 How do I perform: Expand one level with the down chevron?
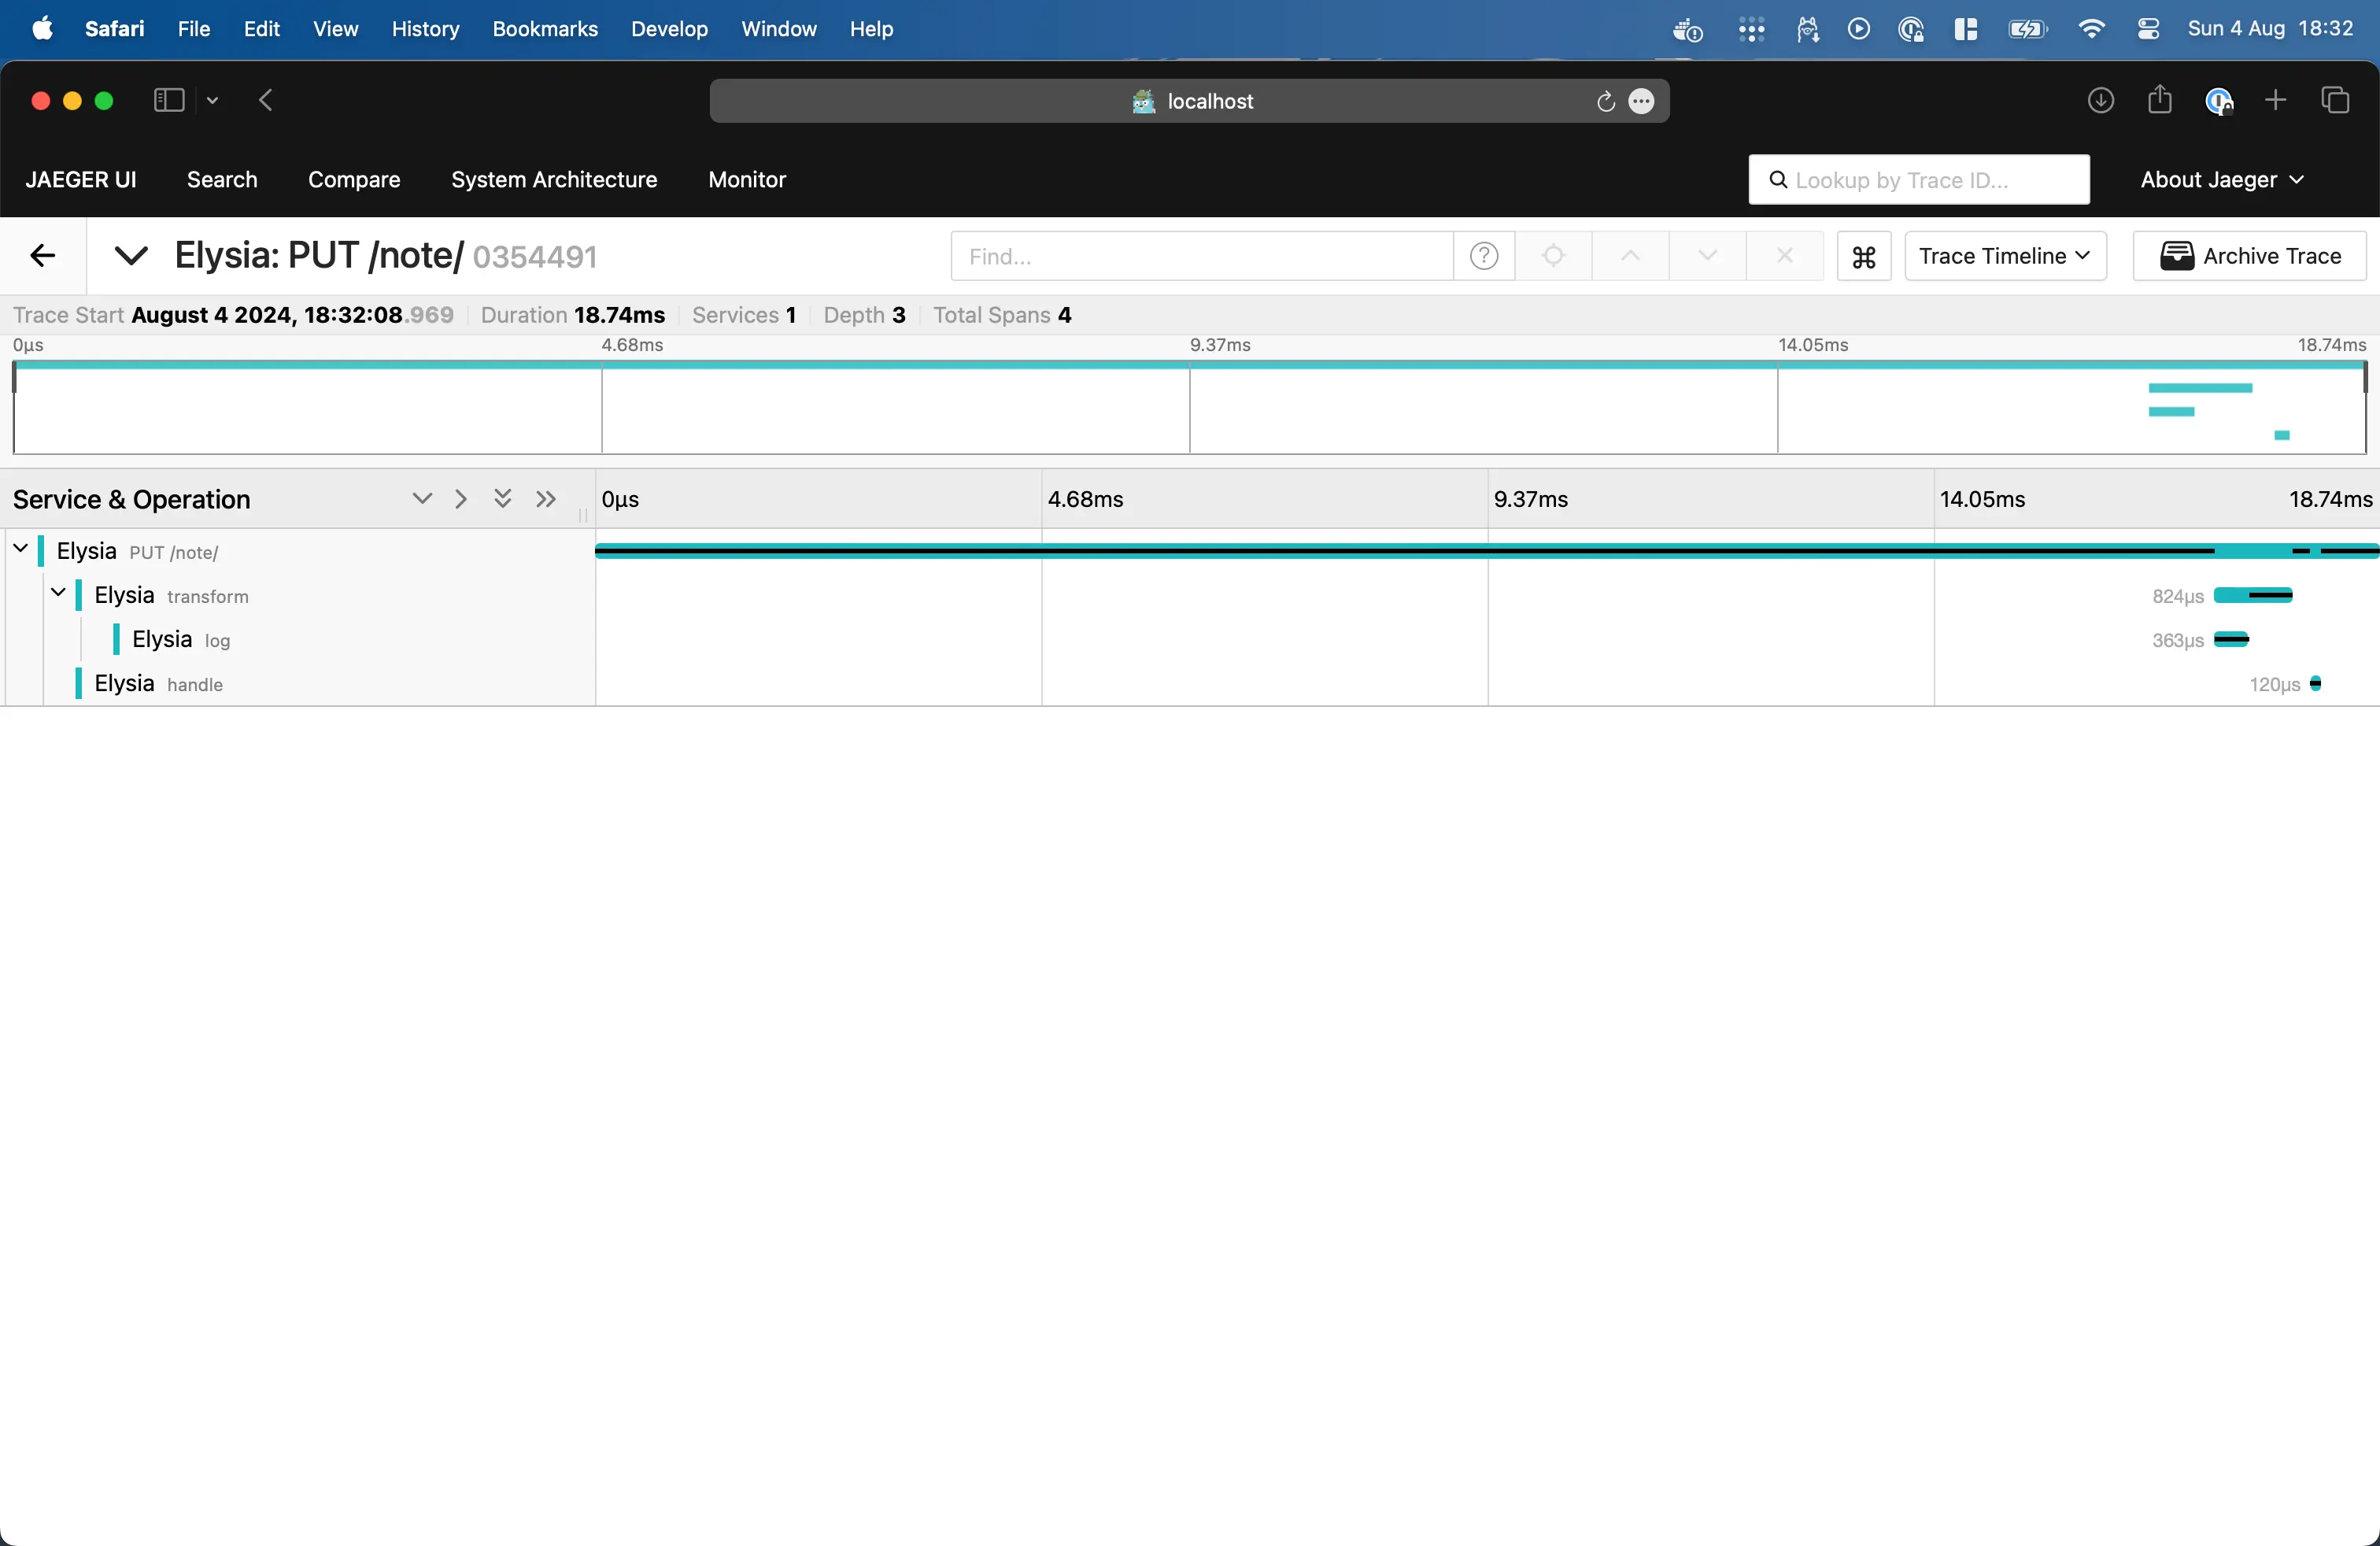click(x=422, y=499)
